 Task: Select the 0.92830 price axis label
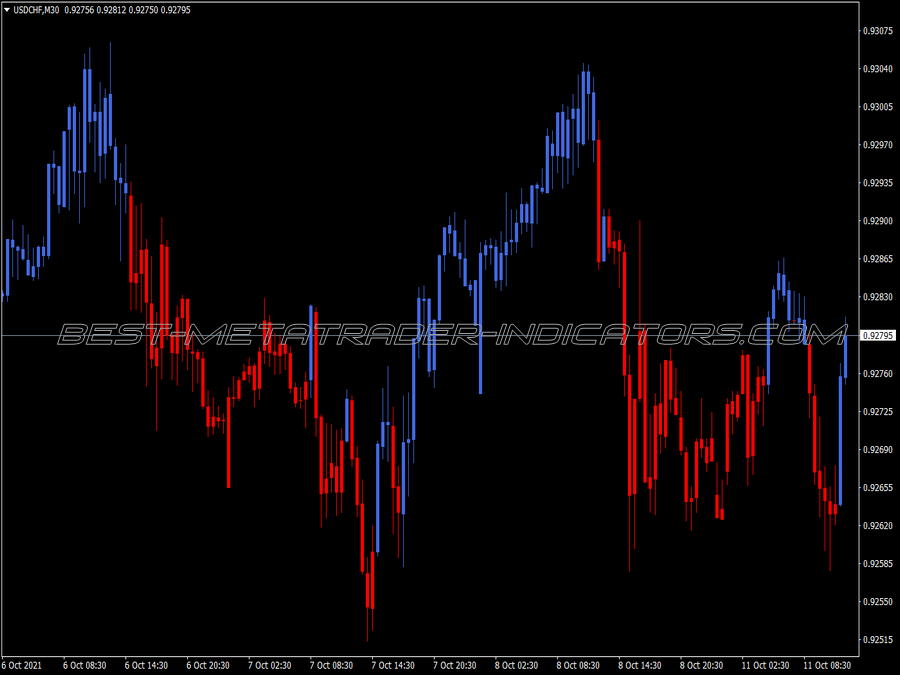(x=878, y=297)
